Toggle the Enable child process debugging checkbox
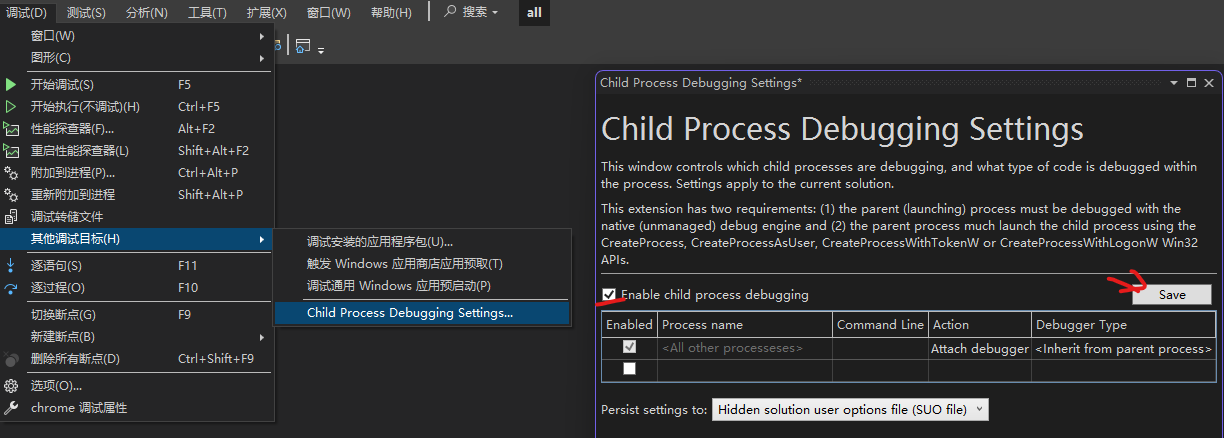The image size is (1224, 438). click(610, 295)
